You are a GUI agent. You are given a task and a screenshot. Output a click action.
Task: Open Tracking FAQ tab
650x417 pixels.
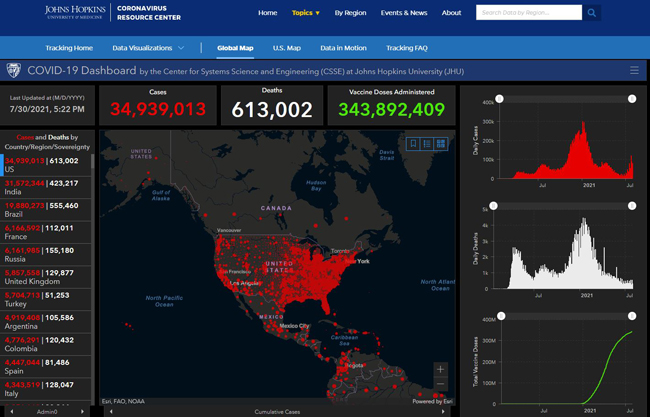407,48
